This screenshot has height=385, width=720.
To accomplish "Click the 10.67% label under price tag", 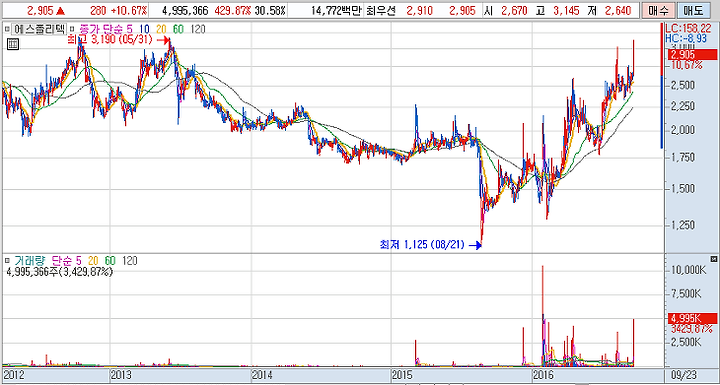I will pyautogui.click(x=686, y=65).
